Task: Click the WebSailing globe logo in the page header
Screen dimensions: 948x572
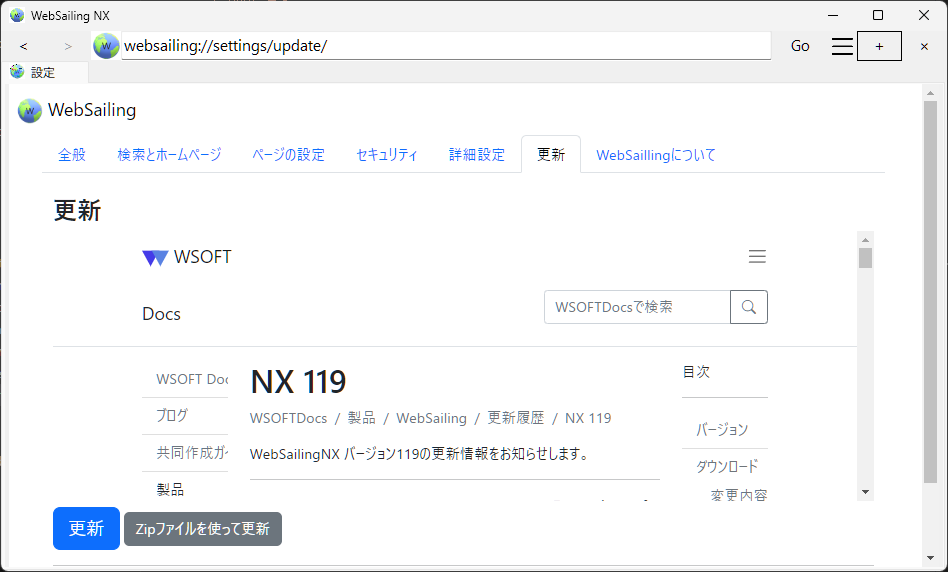Action: (x=30, y=111)
